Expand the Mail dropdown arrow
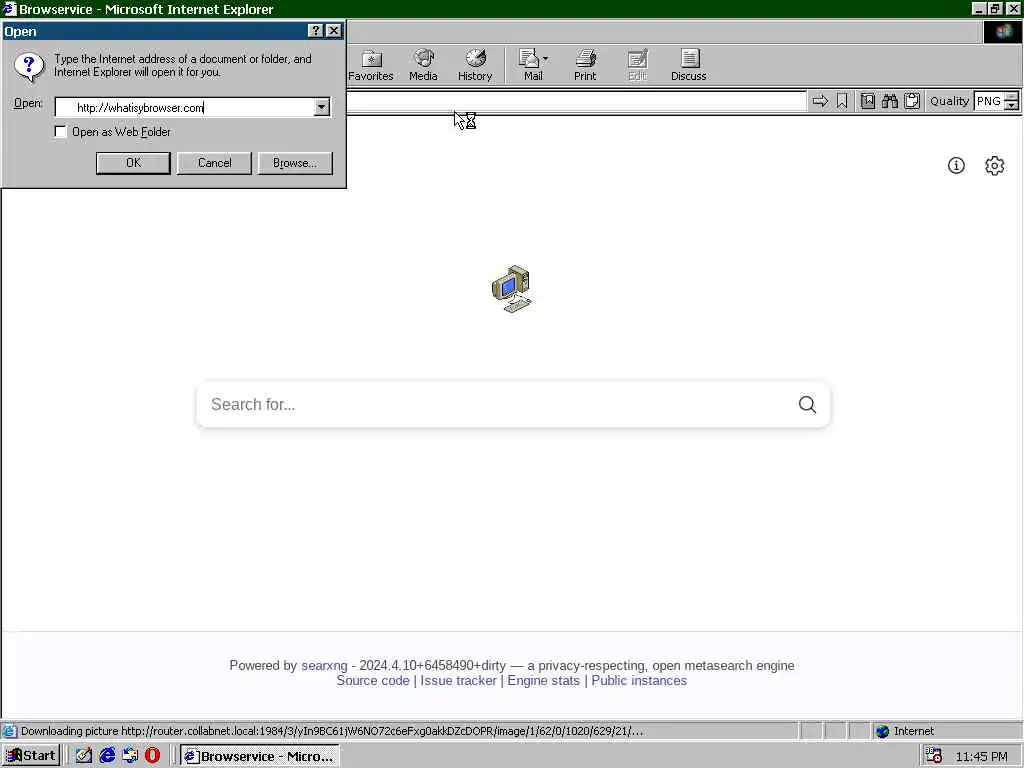 coord(546,59)
